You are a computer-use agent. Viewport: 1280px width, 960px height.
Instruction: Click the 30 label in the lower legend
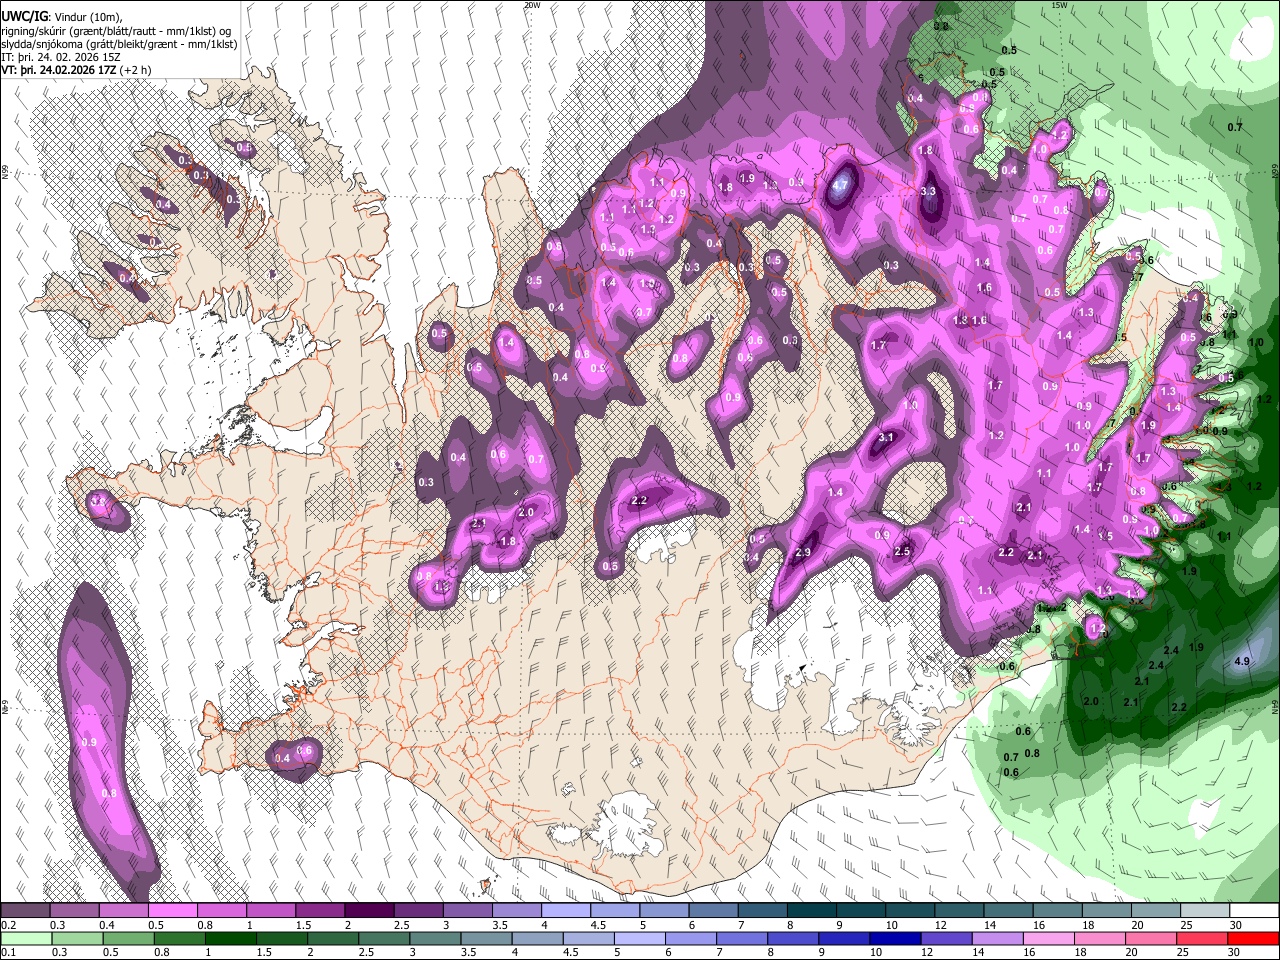(x=1233, y=952)
